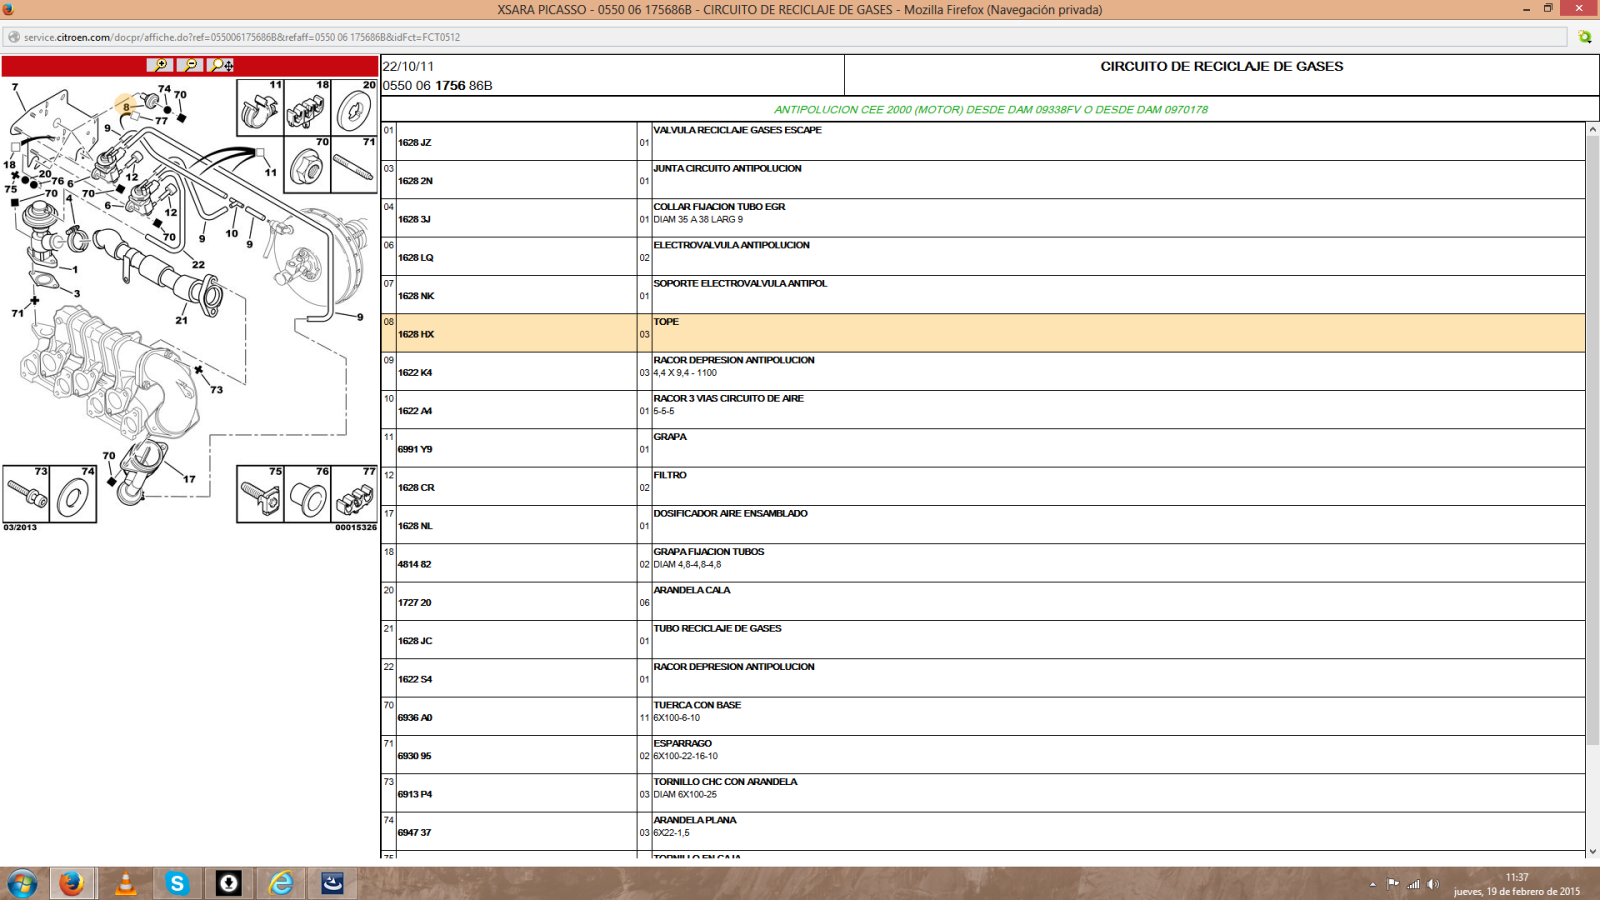Click the CIRCUITO DE RECICLAJE DE GASES title
1600x900 pixels.
pos(1222,67)
